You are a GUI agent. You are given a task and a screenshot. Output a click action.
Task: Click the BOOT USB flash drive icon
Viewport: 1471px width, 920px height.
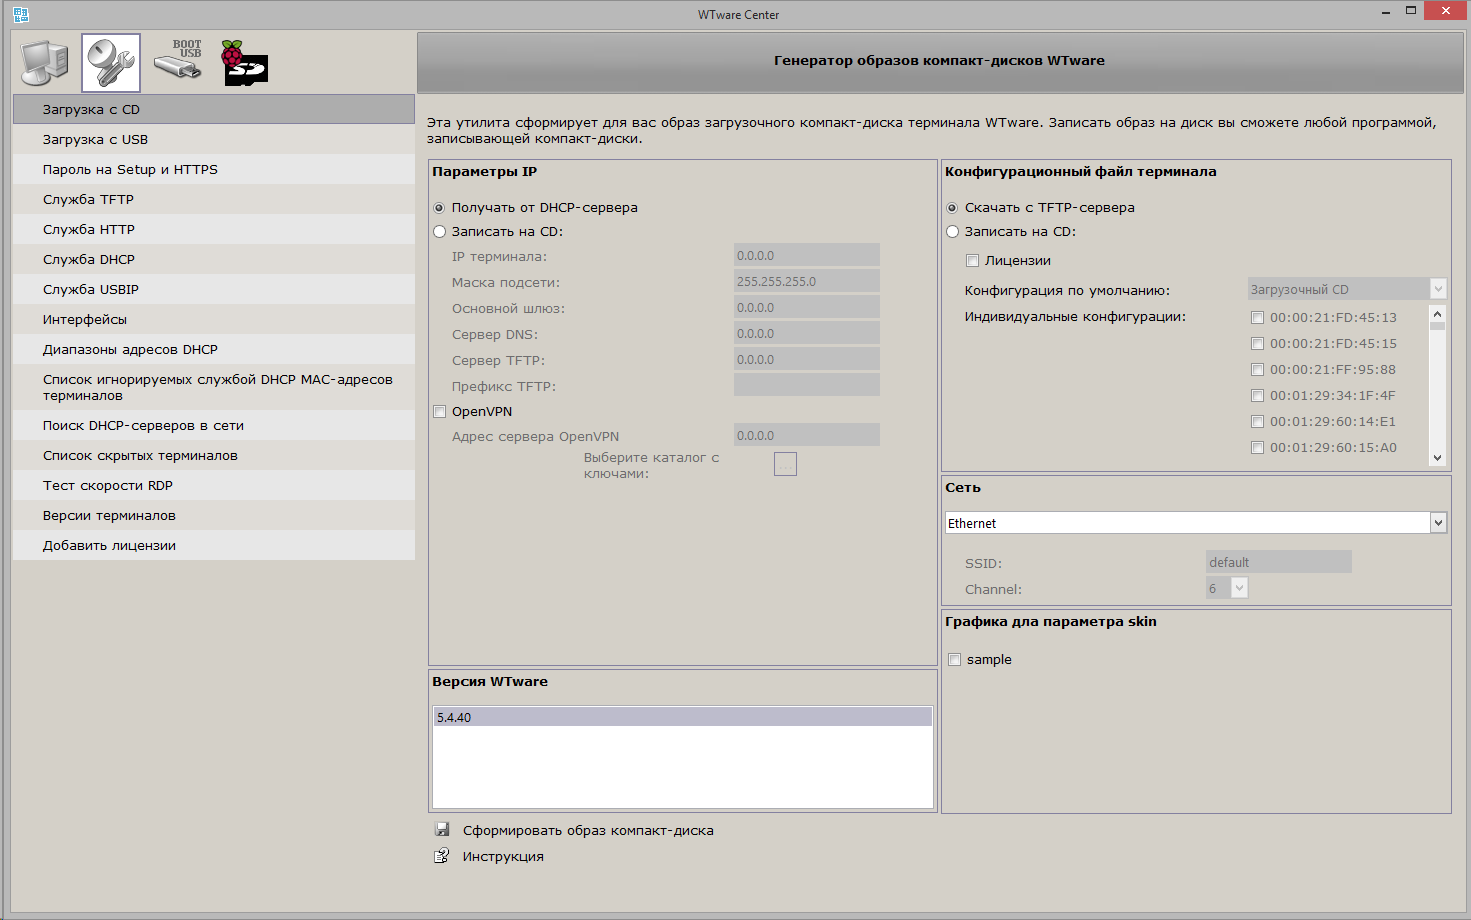coord(178,61)
